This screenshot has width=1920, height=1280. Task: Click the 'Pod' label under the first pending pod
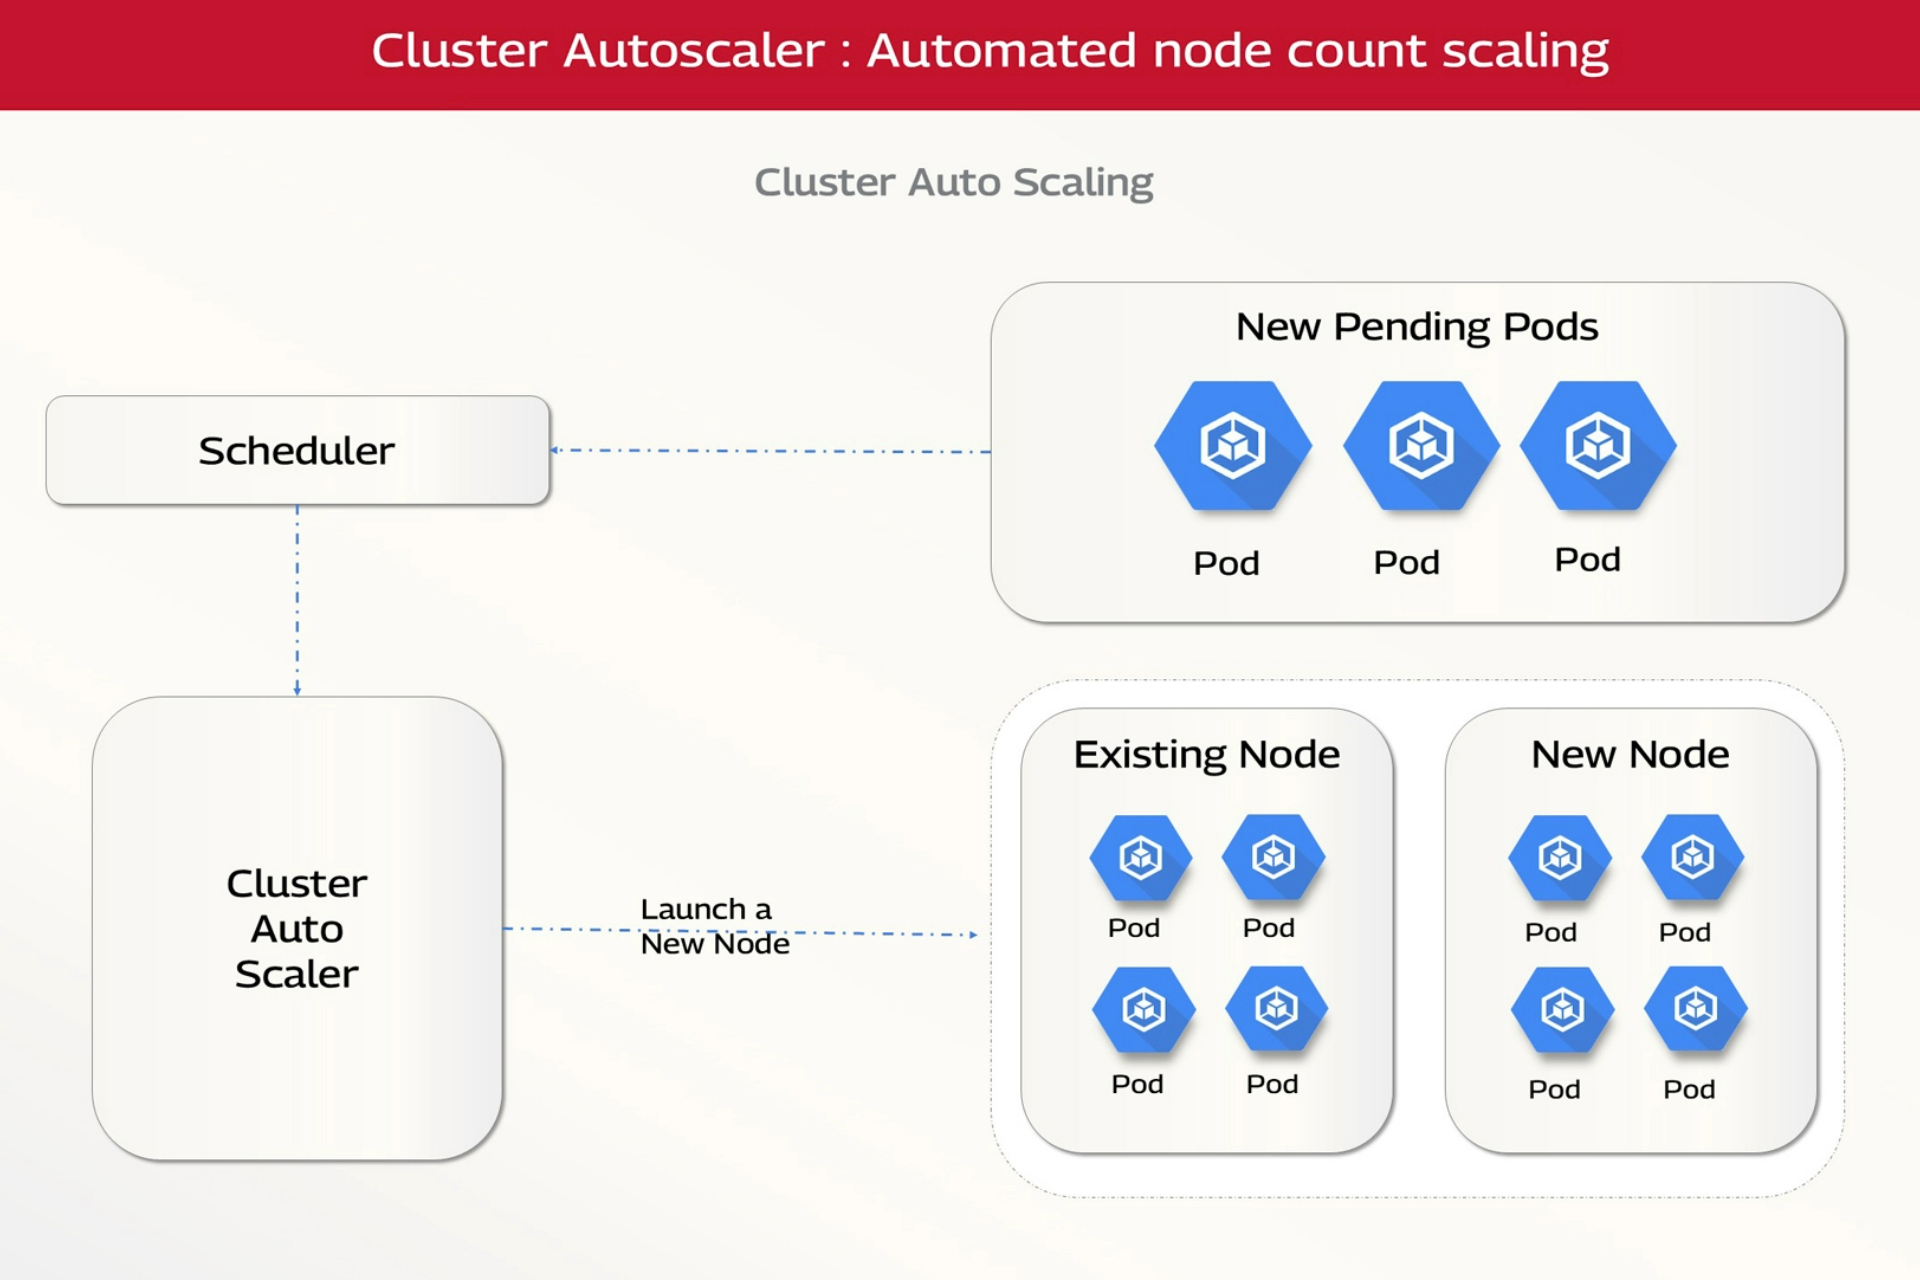click(x=1226, y=563)
